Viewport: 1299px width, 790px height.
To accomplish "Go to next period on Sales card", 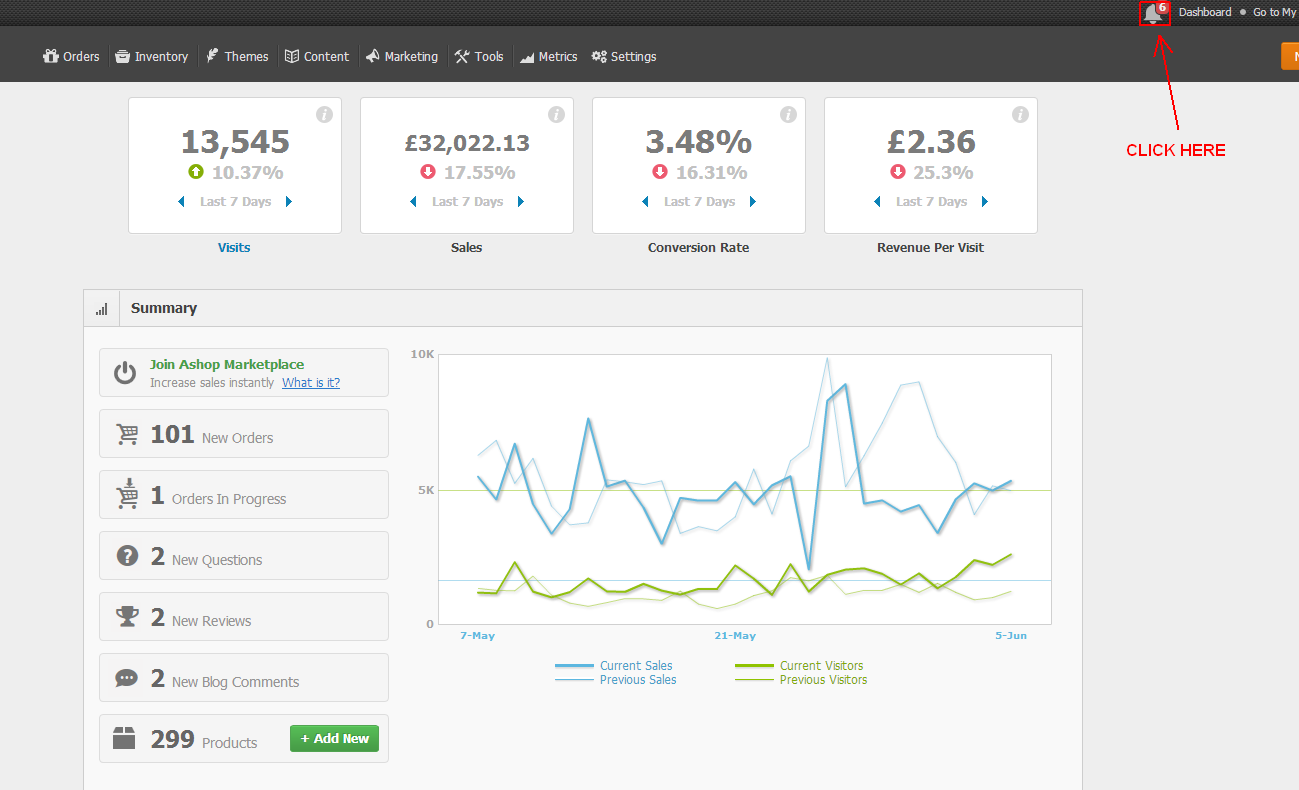I will 521,201.
